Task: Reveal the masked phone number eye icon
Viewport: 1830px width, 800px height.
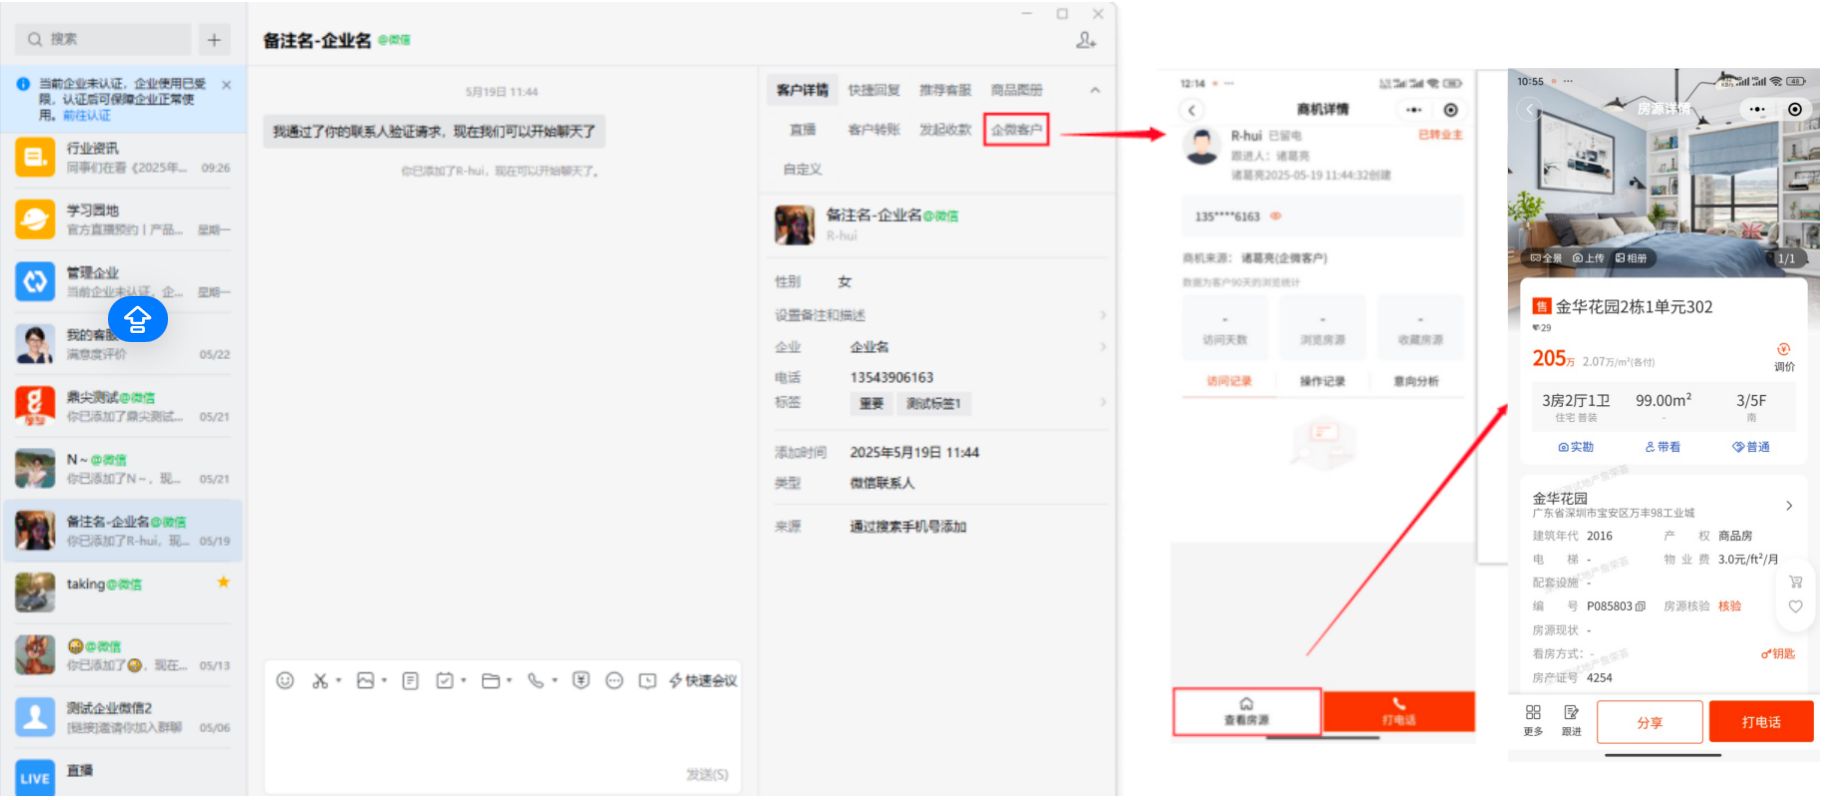Action: pos(1276,216)
